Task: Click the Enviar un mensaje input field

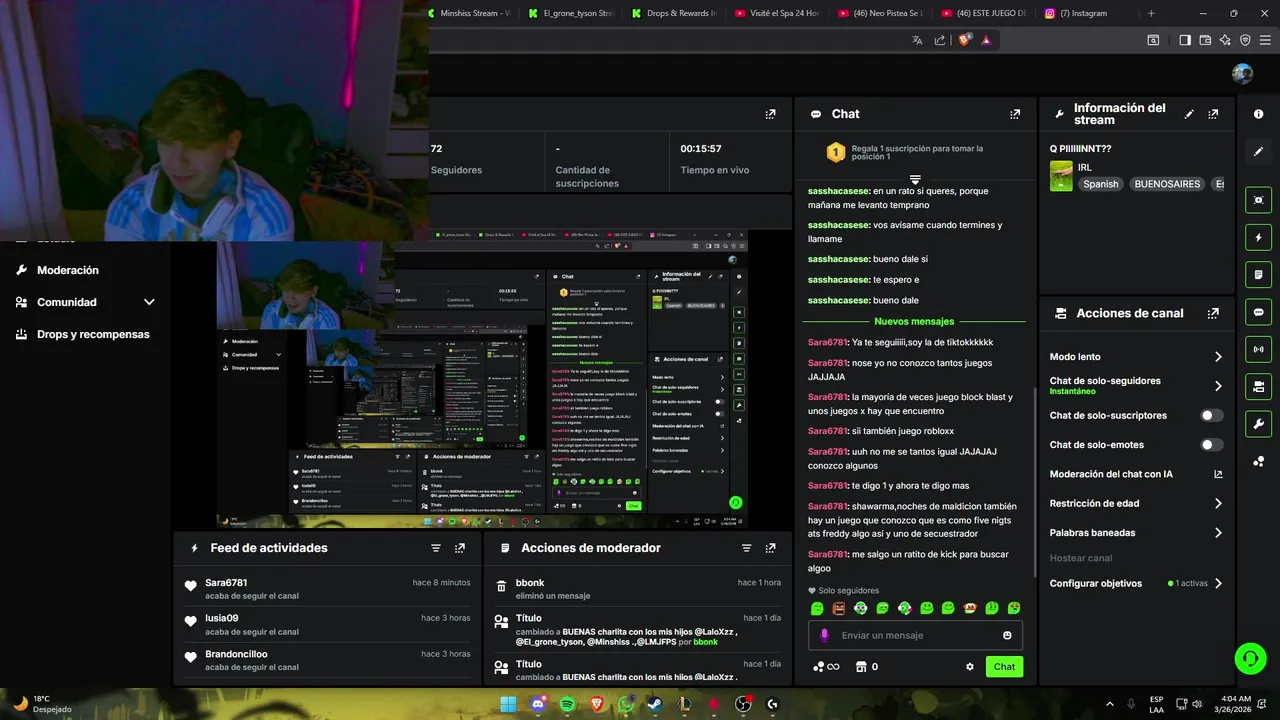Action: click(x=915, y=635)
